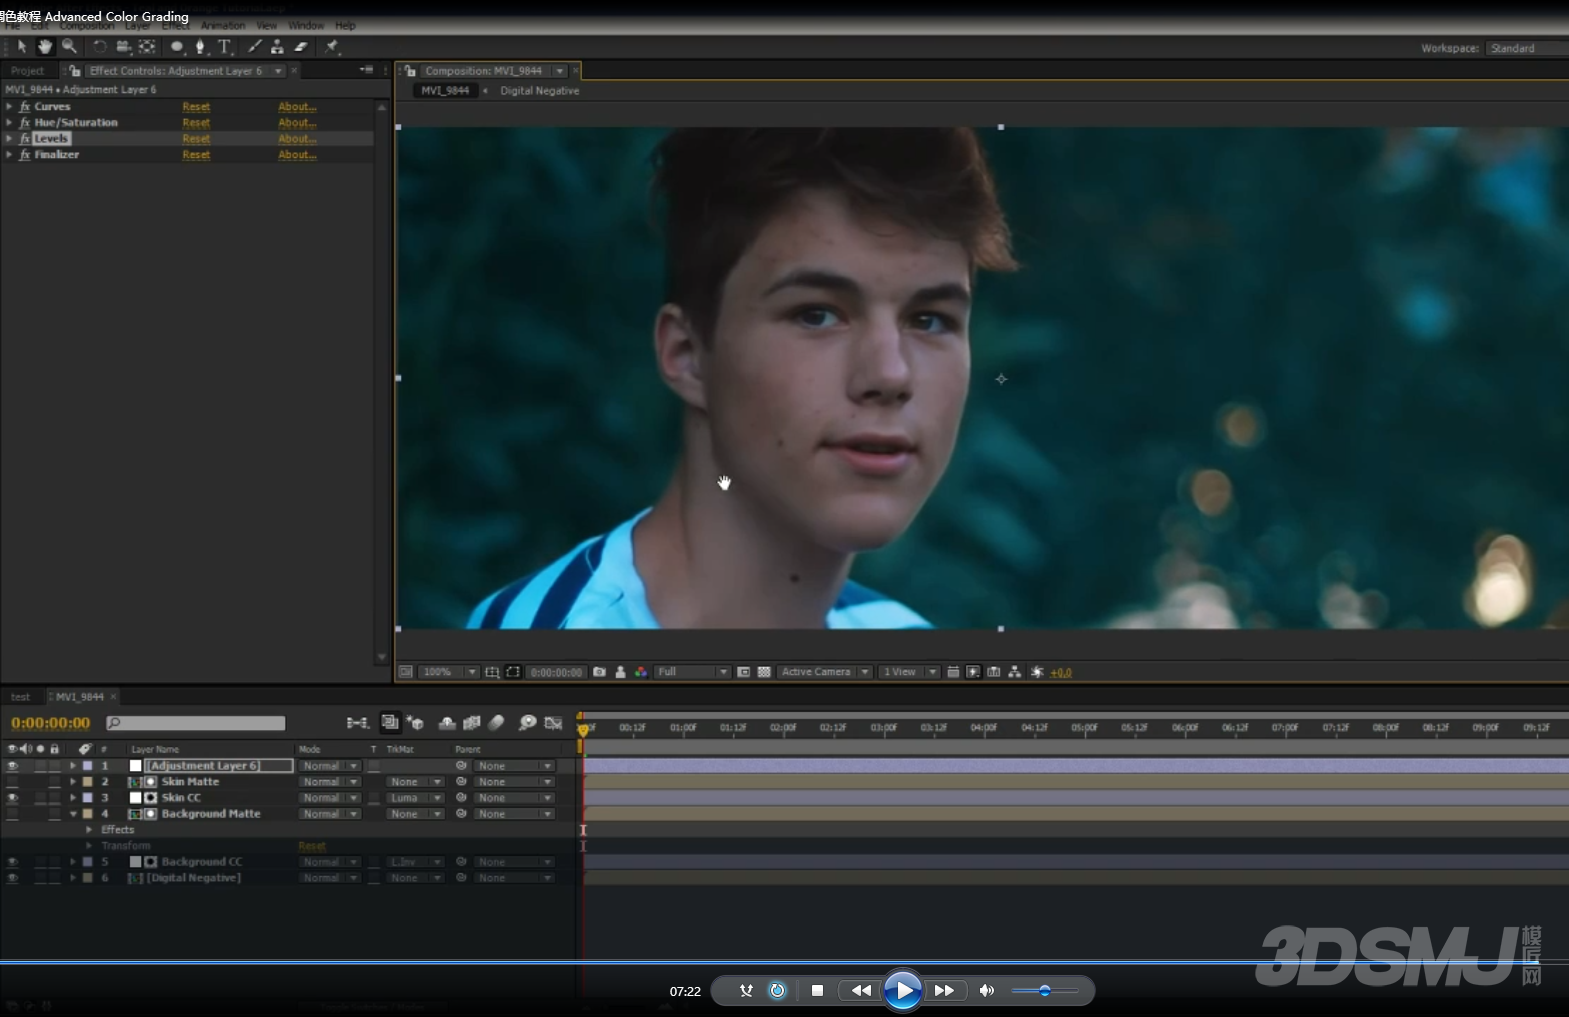Switch to the Project panel tab

(27, 71)
